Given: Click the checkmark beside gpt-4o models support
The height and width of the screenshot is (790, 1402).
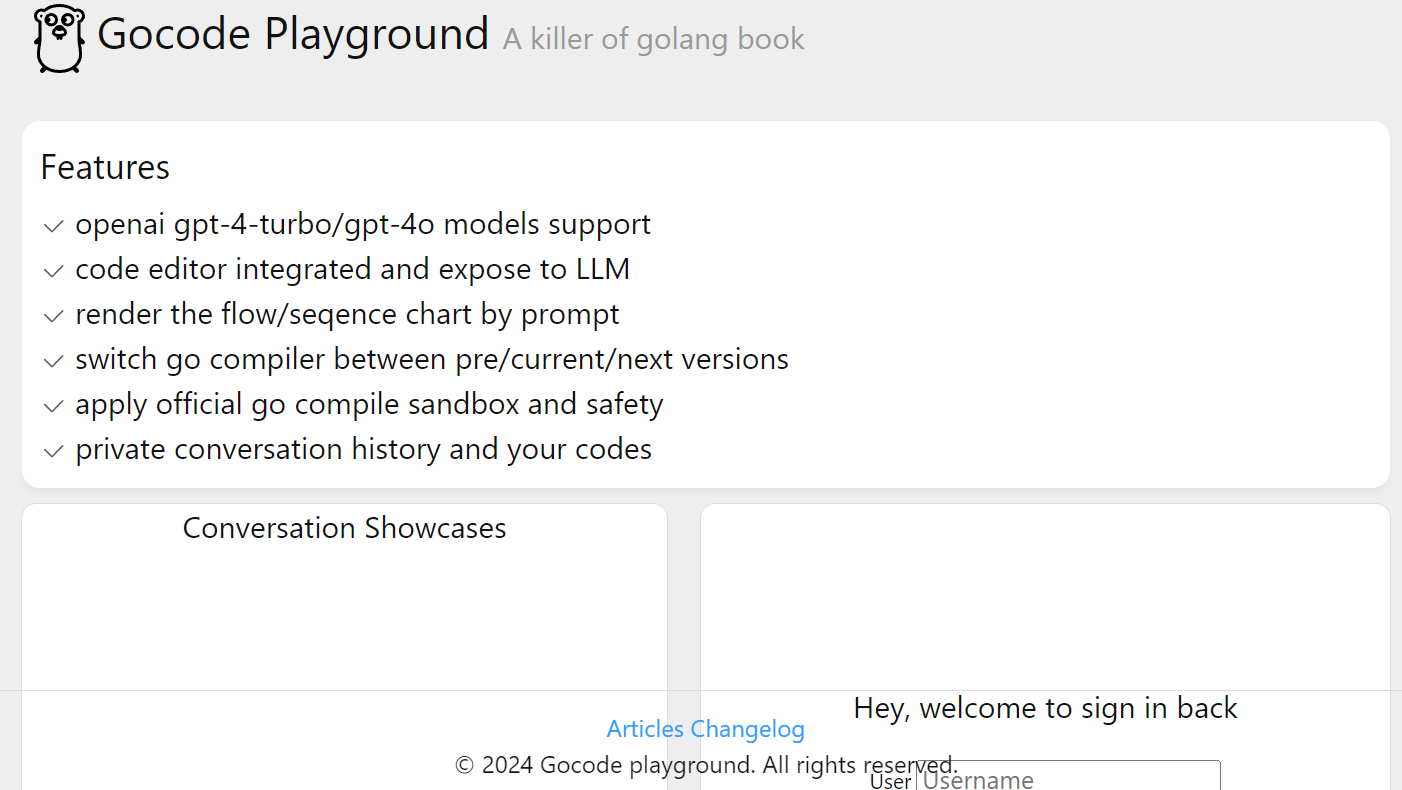Looking at the screenshot, I should 52,226.
